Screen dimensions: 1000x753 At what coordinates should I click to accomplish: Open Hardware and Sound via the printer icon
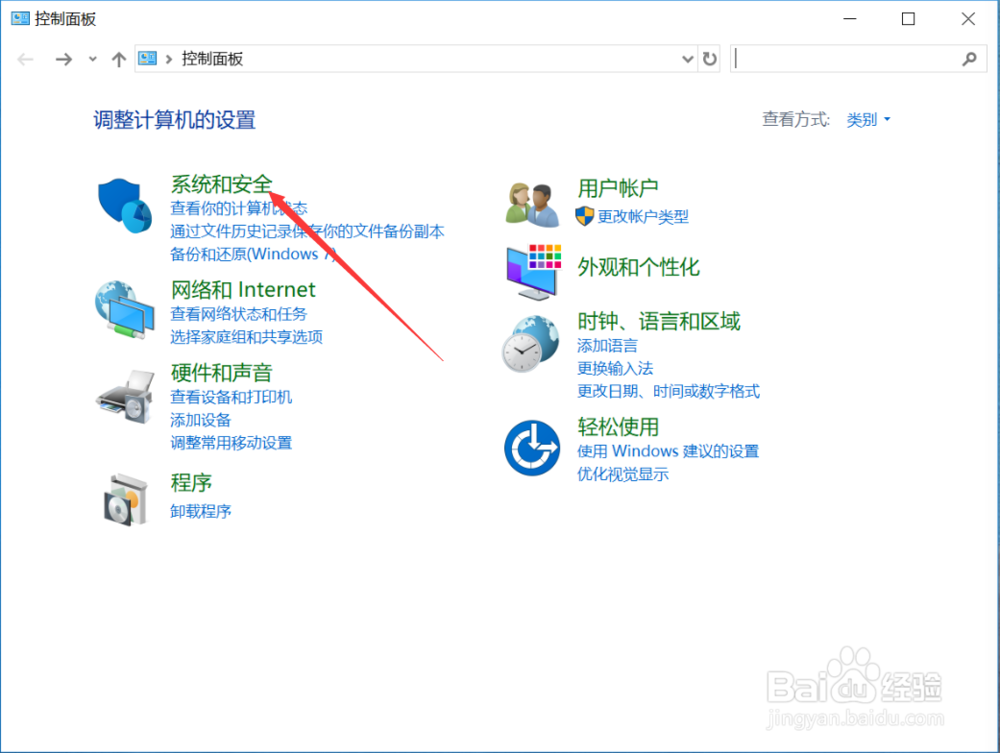tap(123, 394)
